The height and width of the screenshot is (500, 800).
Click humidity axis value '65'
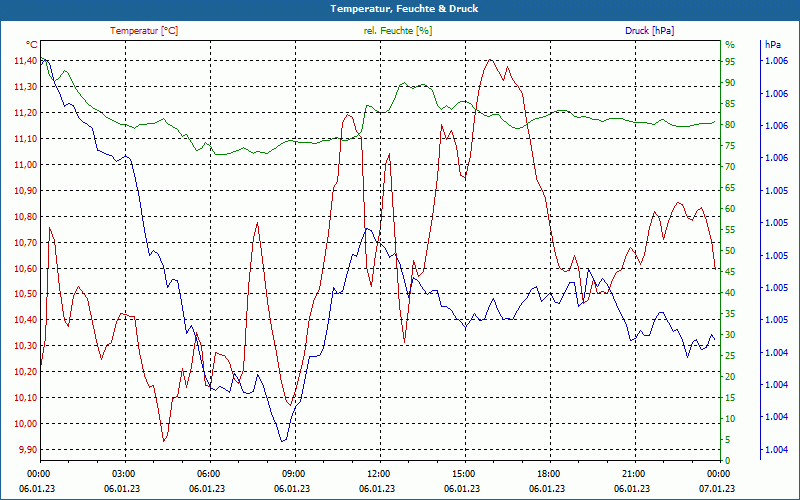tap(730, 188)
